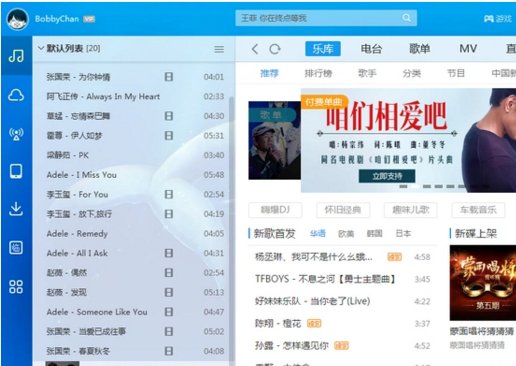Open the game controller icon
The image size is (516, 366).
tap(489, 19)
